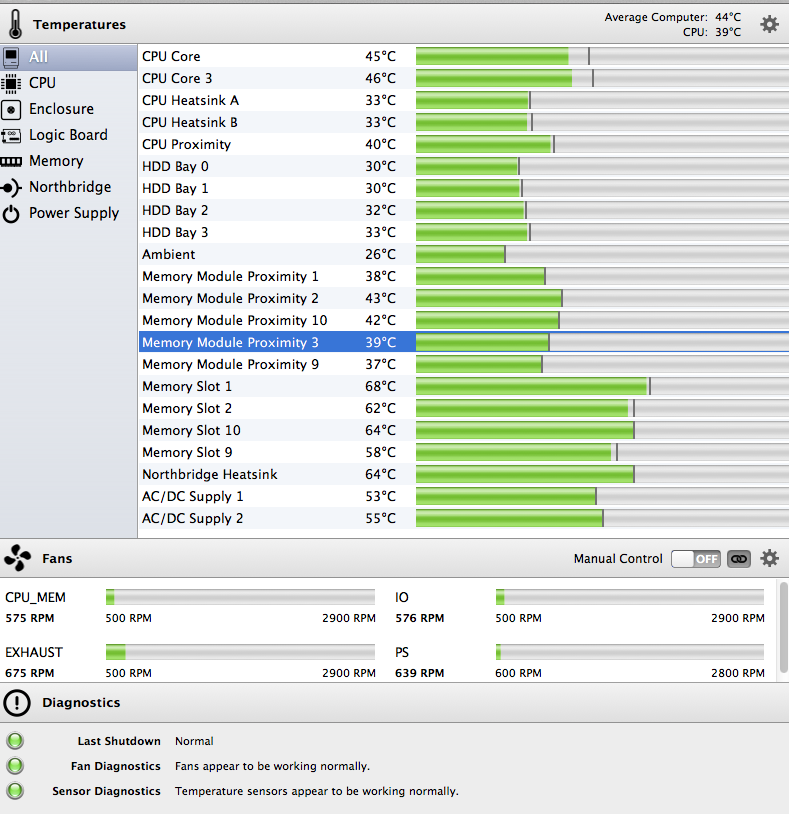
Task: Click the Fans panel vertical scrollbar
Action: coord(783,627)
